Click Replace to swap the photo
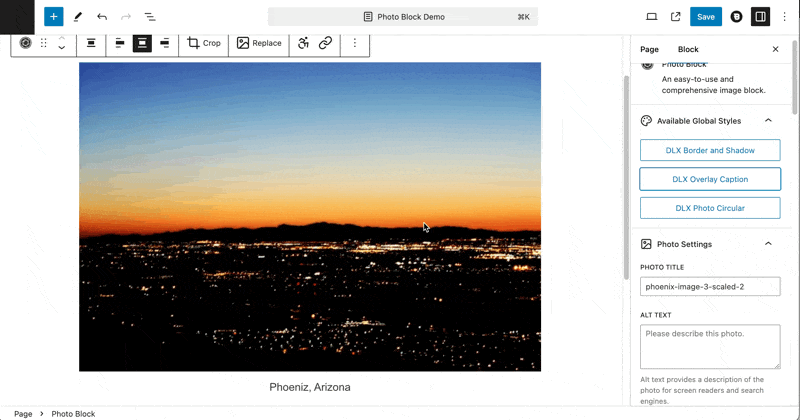Viewport: 800px width, 420px height. 259,43
